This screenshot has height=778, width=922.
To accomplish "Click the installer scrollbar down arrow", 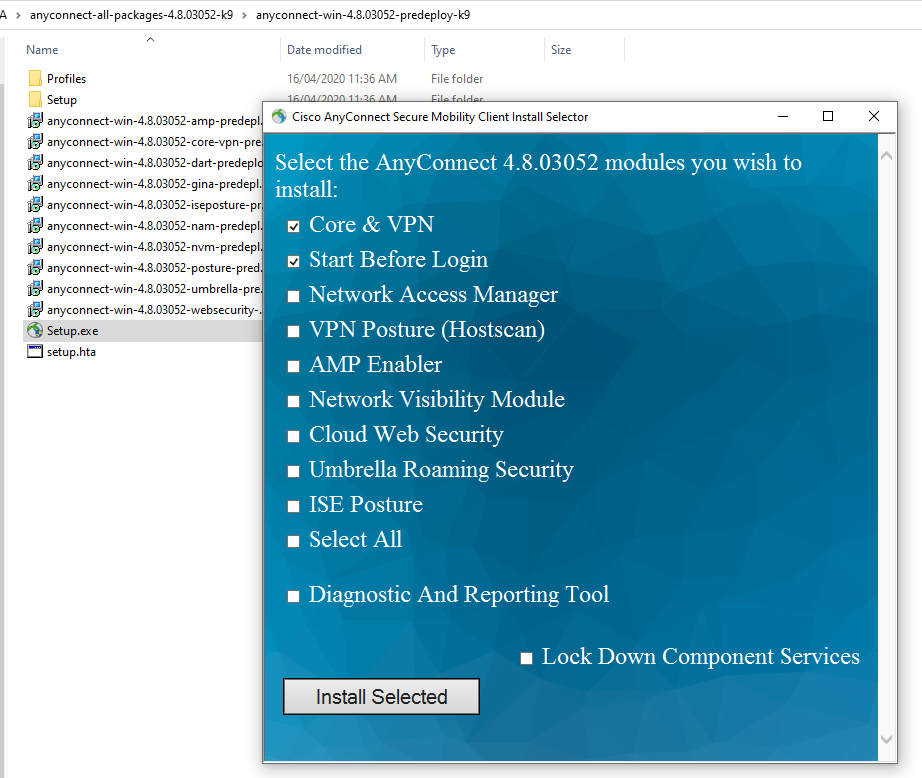I will pyautogui.click(x=886, y=739).
